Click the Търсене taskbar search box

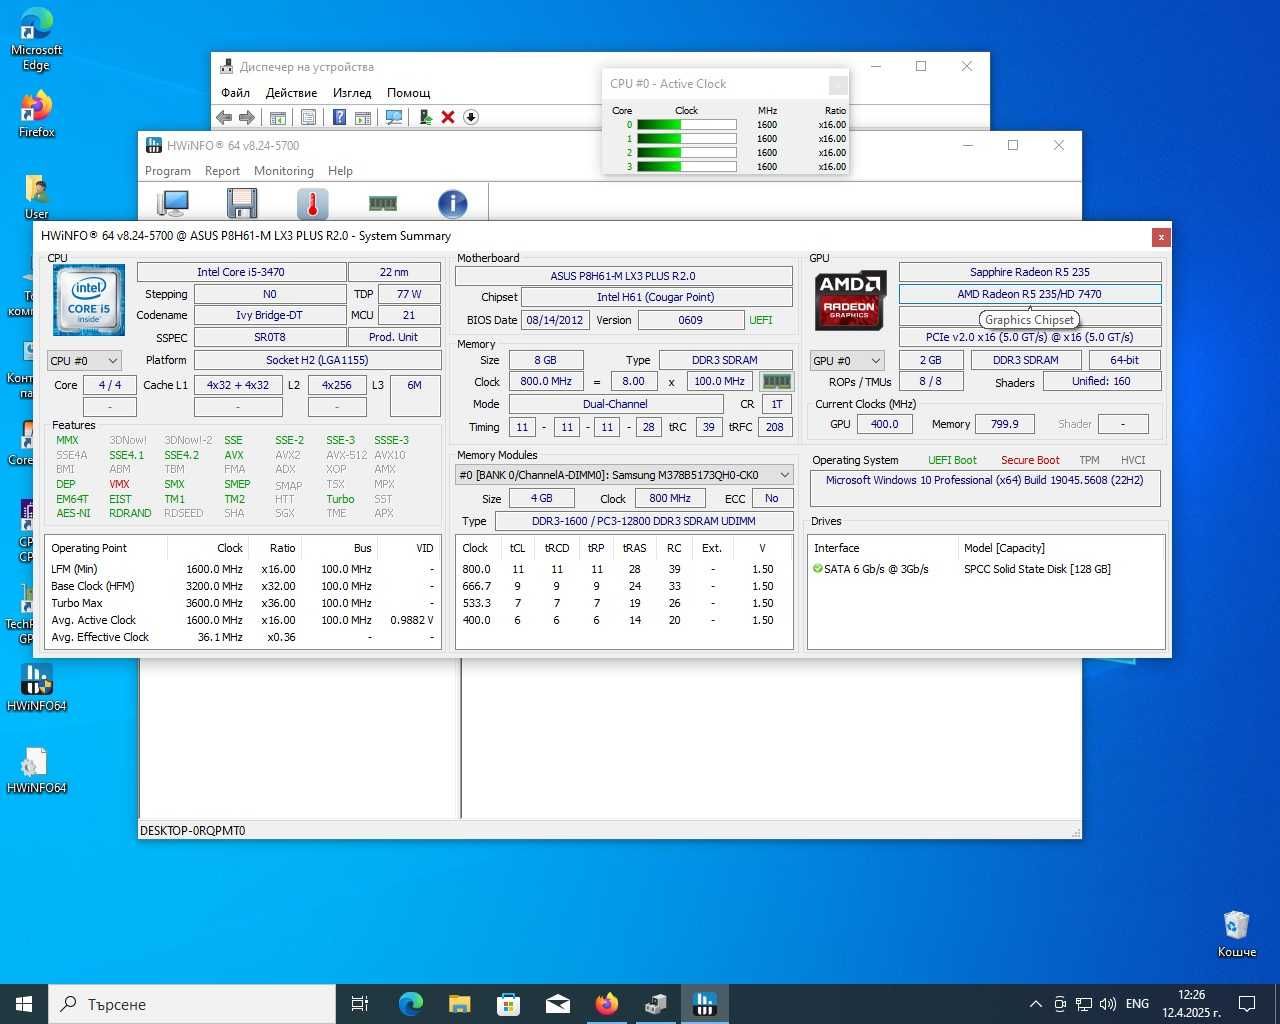point(192,1004)
